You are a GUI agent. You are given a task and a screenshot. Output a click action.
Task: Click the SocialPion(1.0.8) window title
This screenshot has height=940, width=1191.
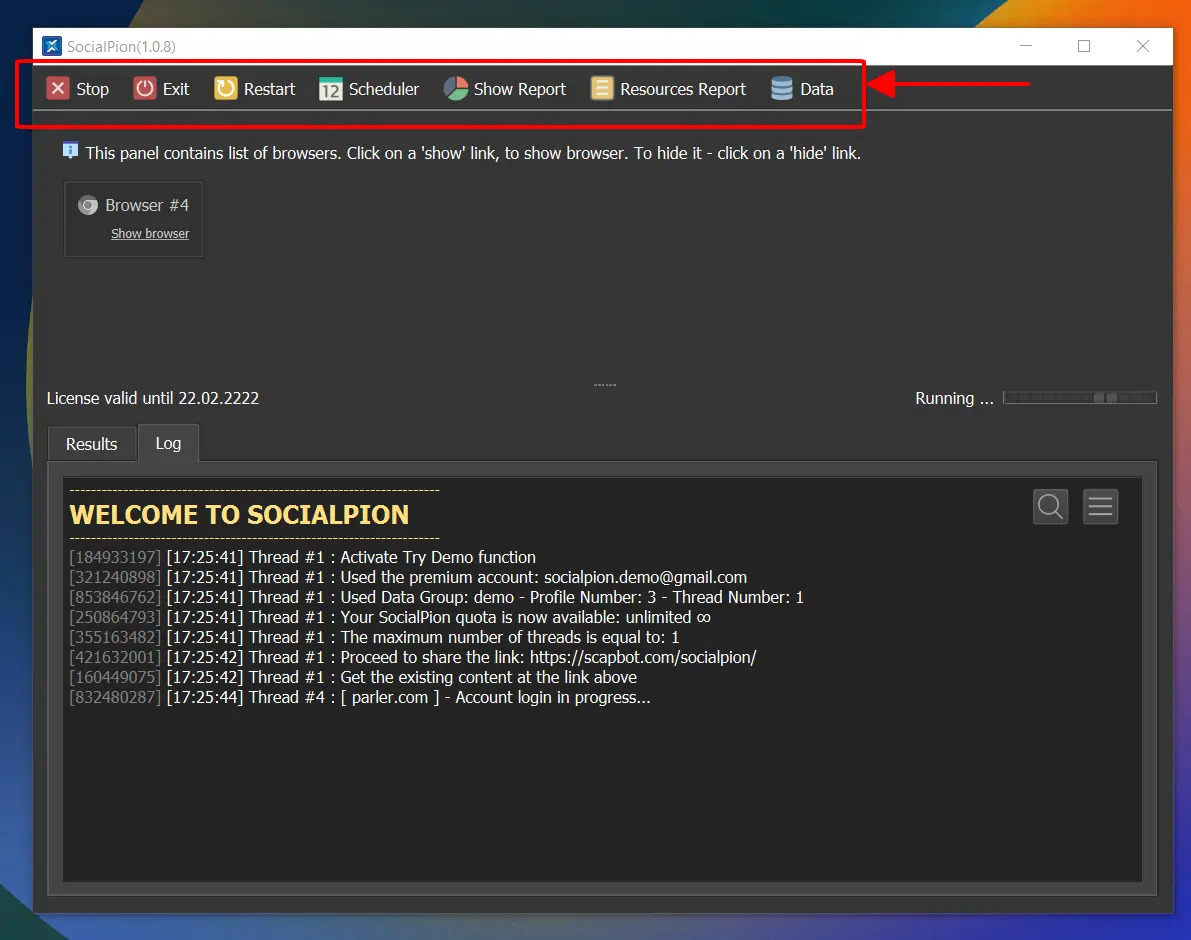tap(121, 47)
